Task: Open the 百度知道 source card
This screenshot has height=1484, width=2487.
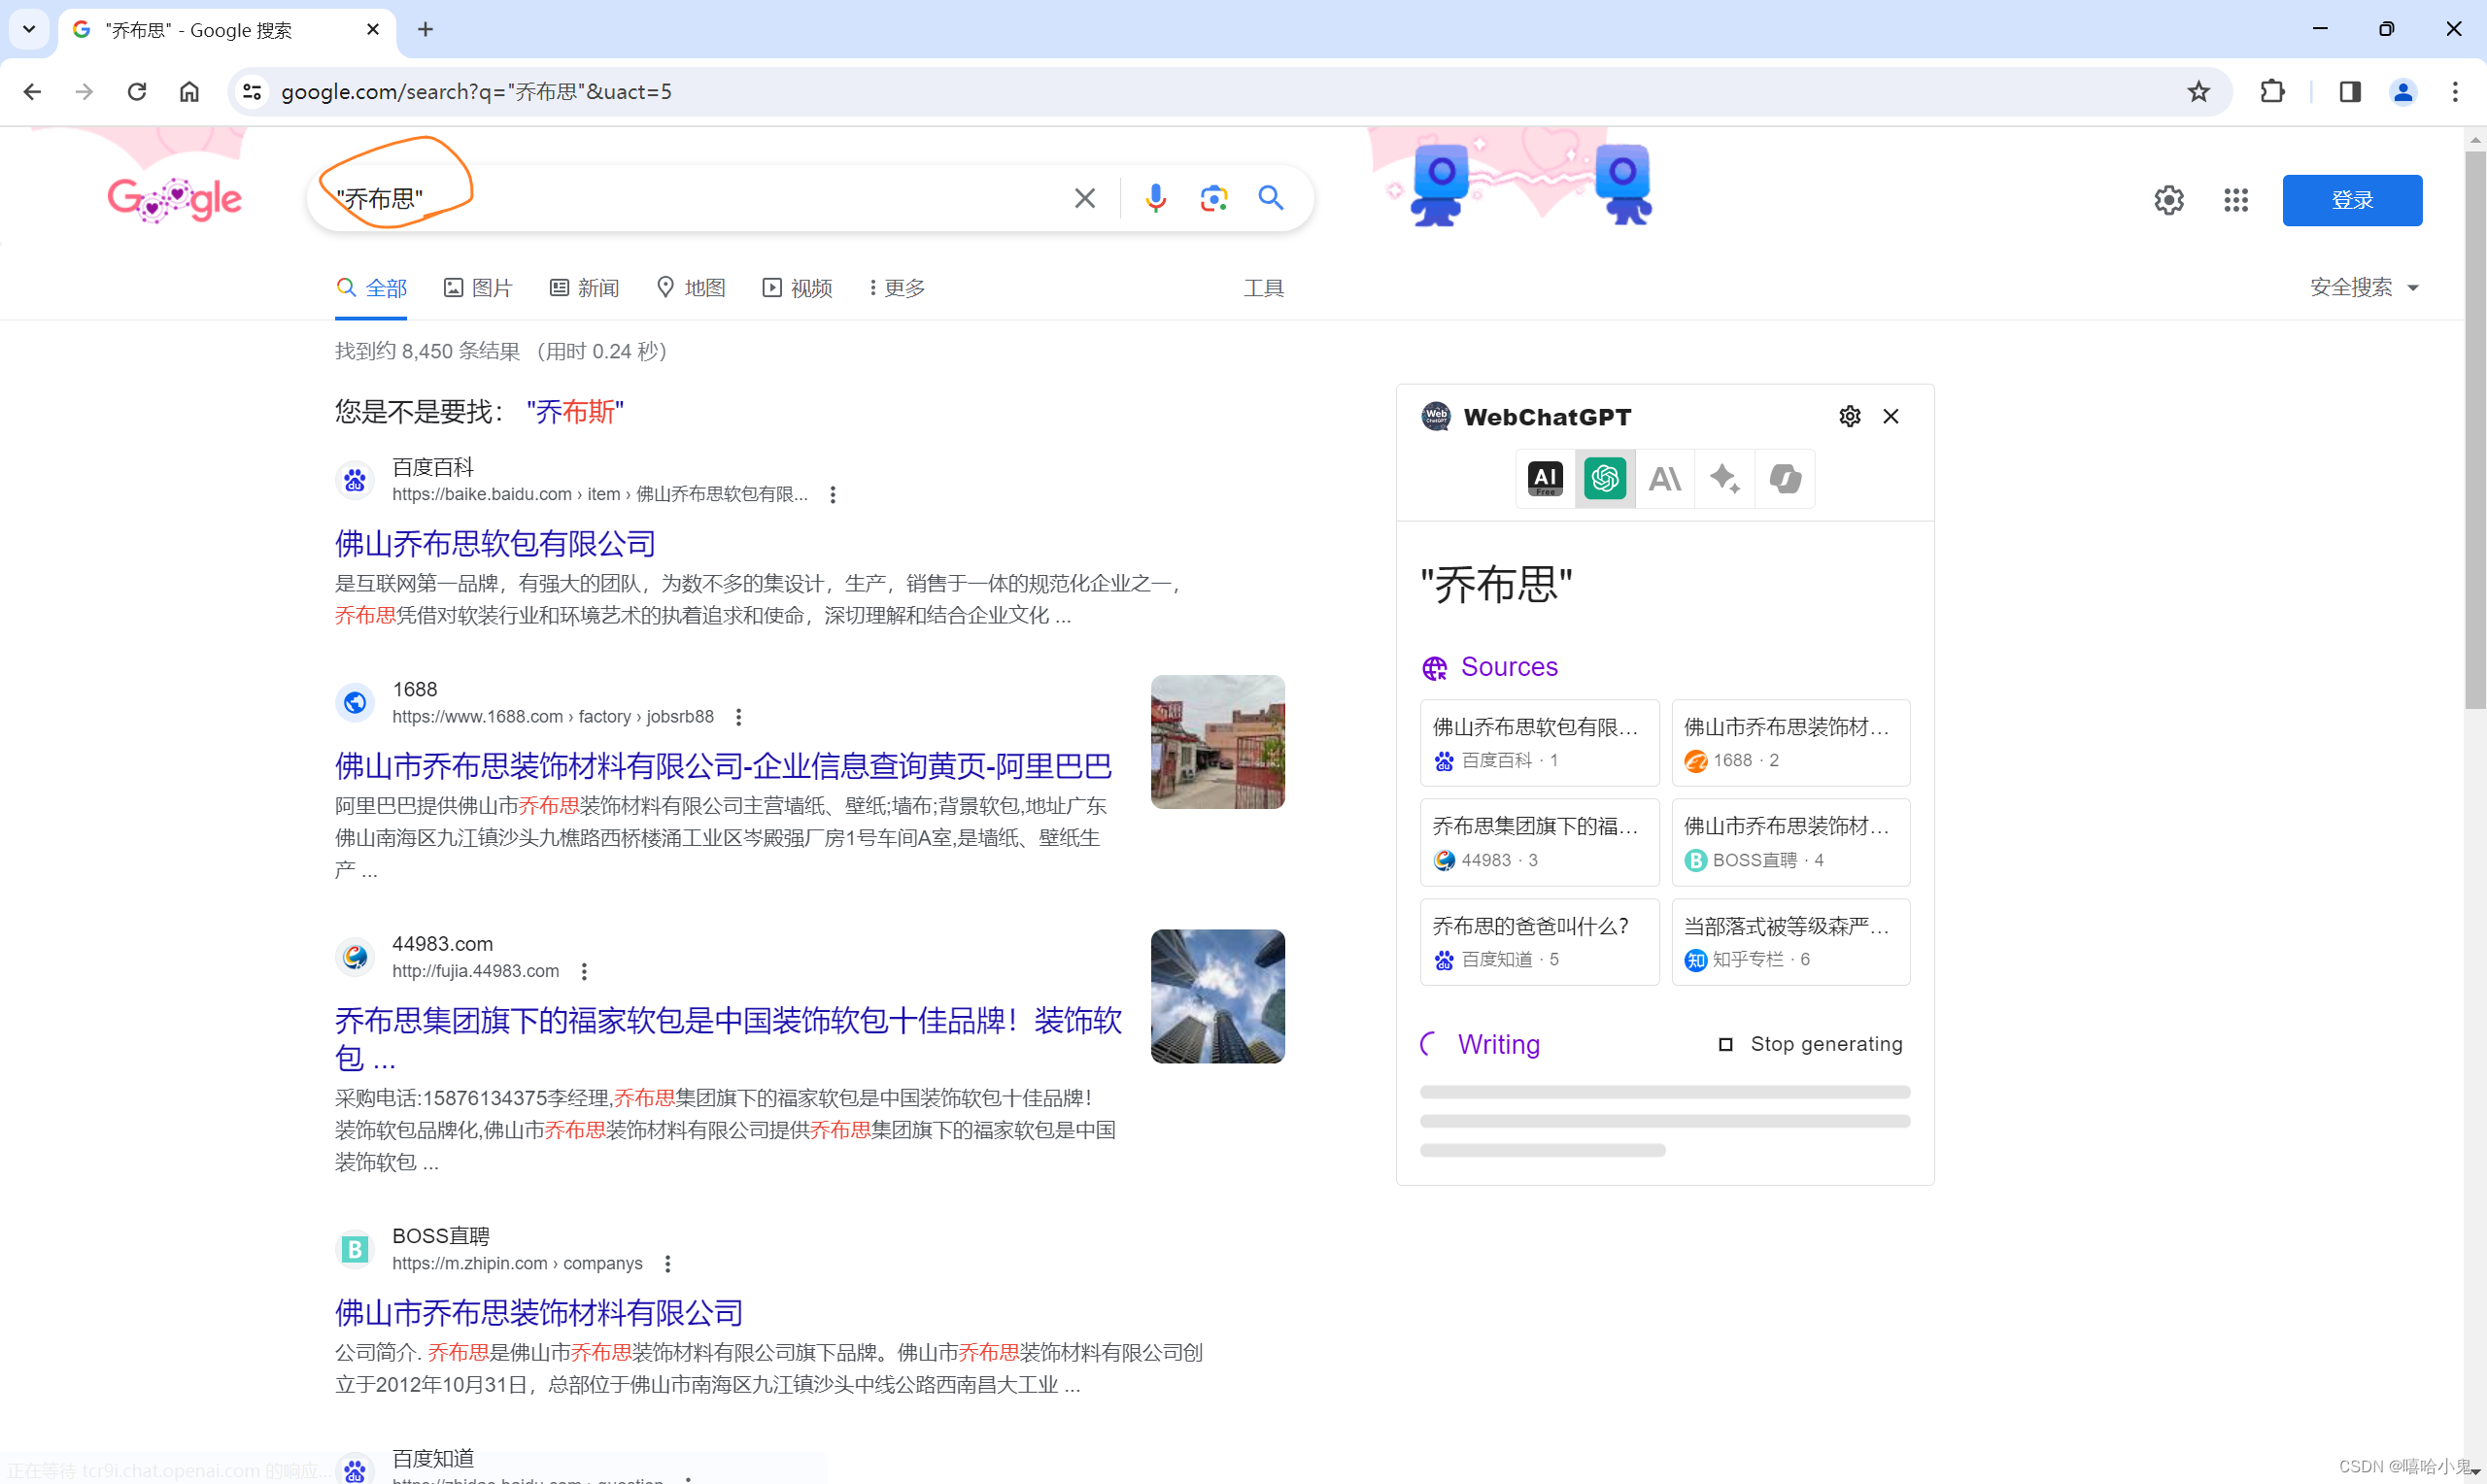Action: pos(1539,942)
